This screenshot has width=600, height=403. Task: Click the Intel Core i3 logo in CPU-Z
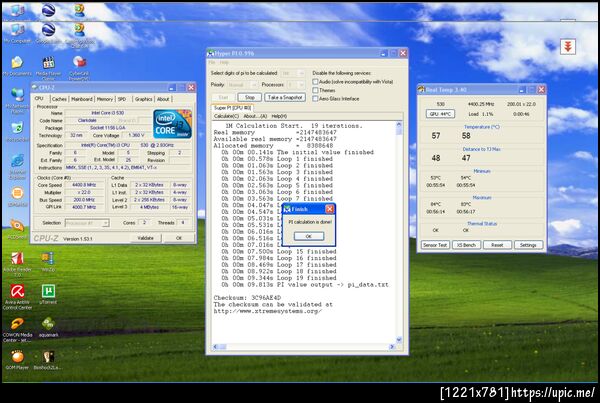pyautogui.click(x=172, y=124)
